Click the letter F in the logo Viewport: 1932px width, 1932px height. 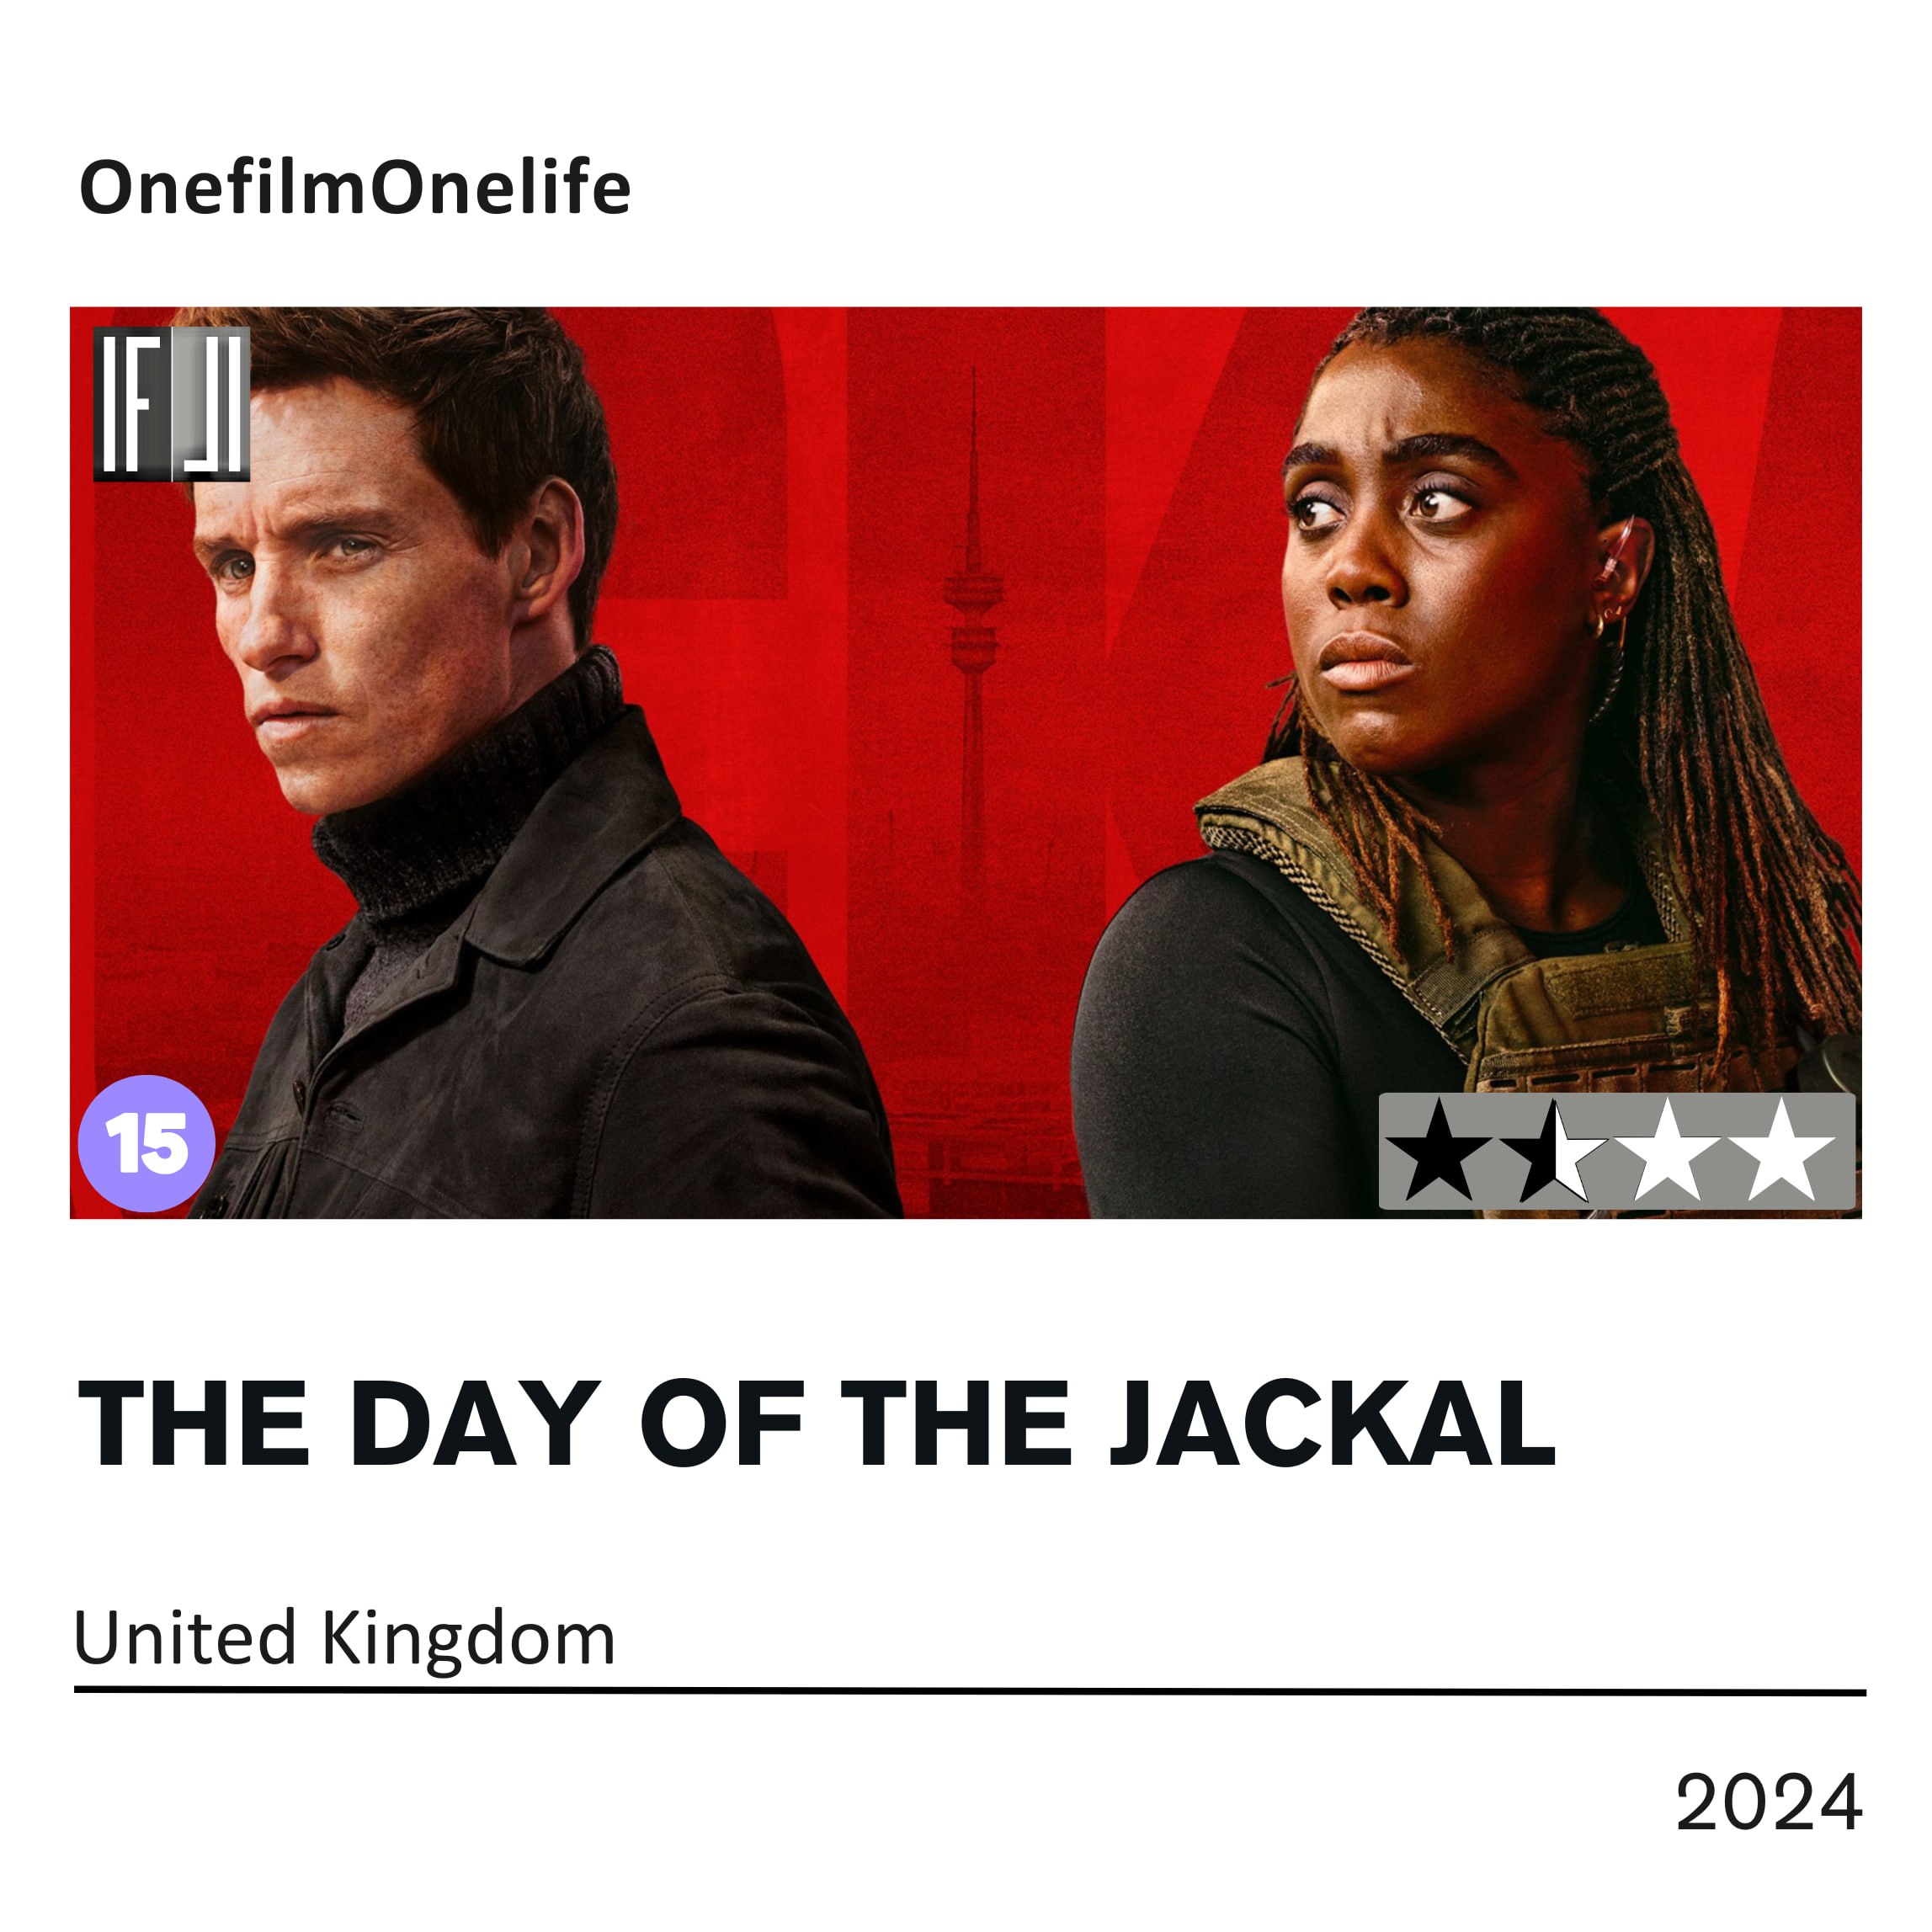click(x=137, y=404)
